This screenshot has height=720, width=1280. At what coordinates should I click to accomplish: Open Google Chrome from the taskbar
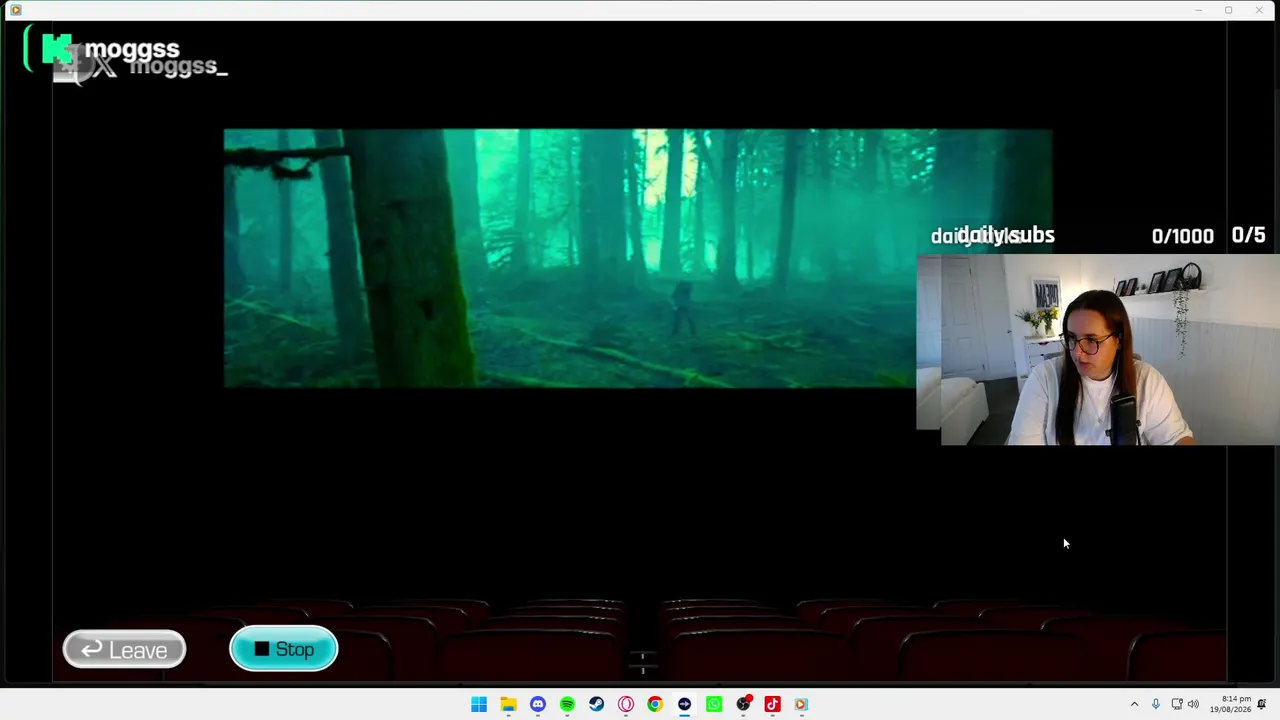click(x=655, y=704)
